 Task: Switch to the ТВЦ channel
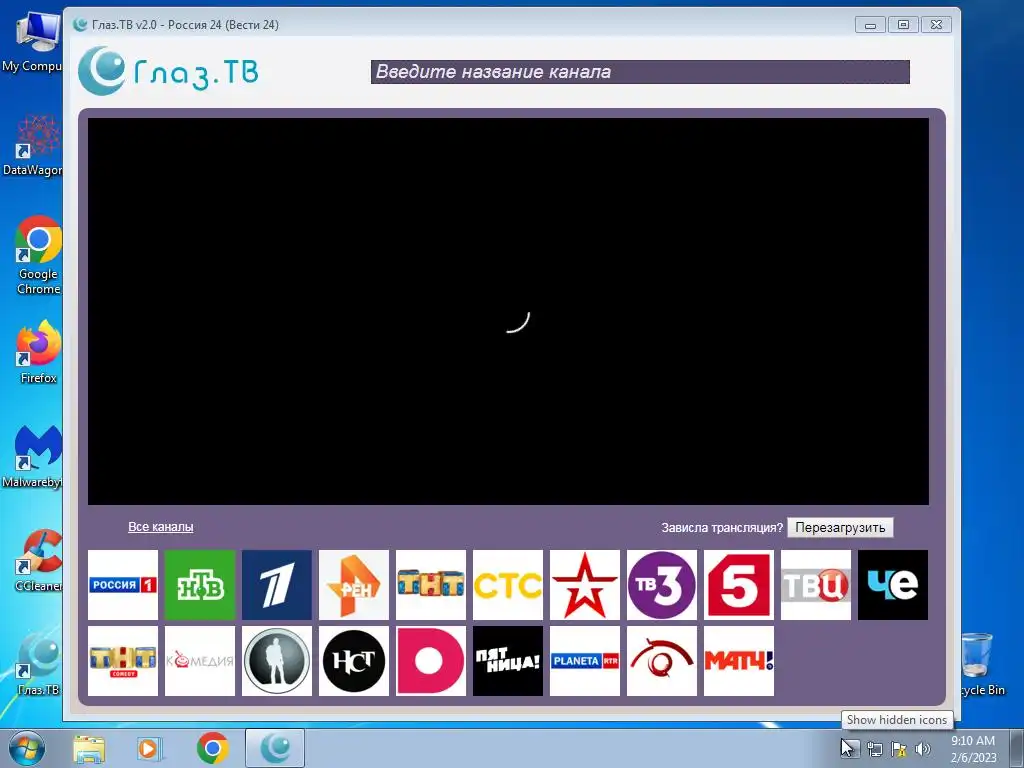tap(816, 584)
